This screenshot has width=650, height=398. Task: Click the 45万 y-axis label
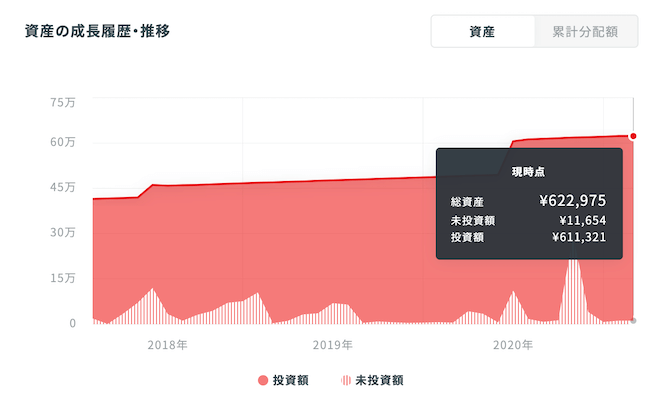point(63,187)
